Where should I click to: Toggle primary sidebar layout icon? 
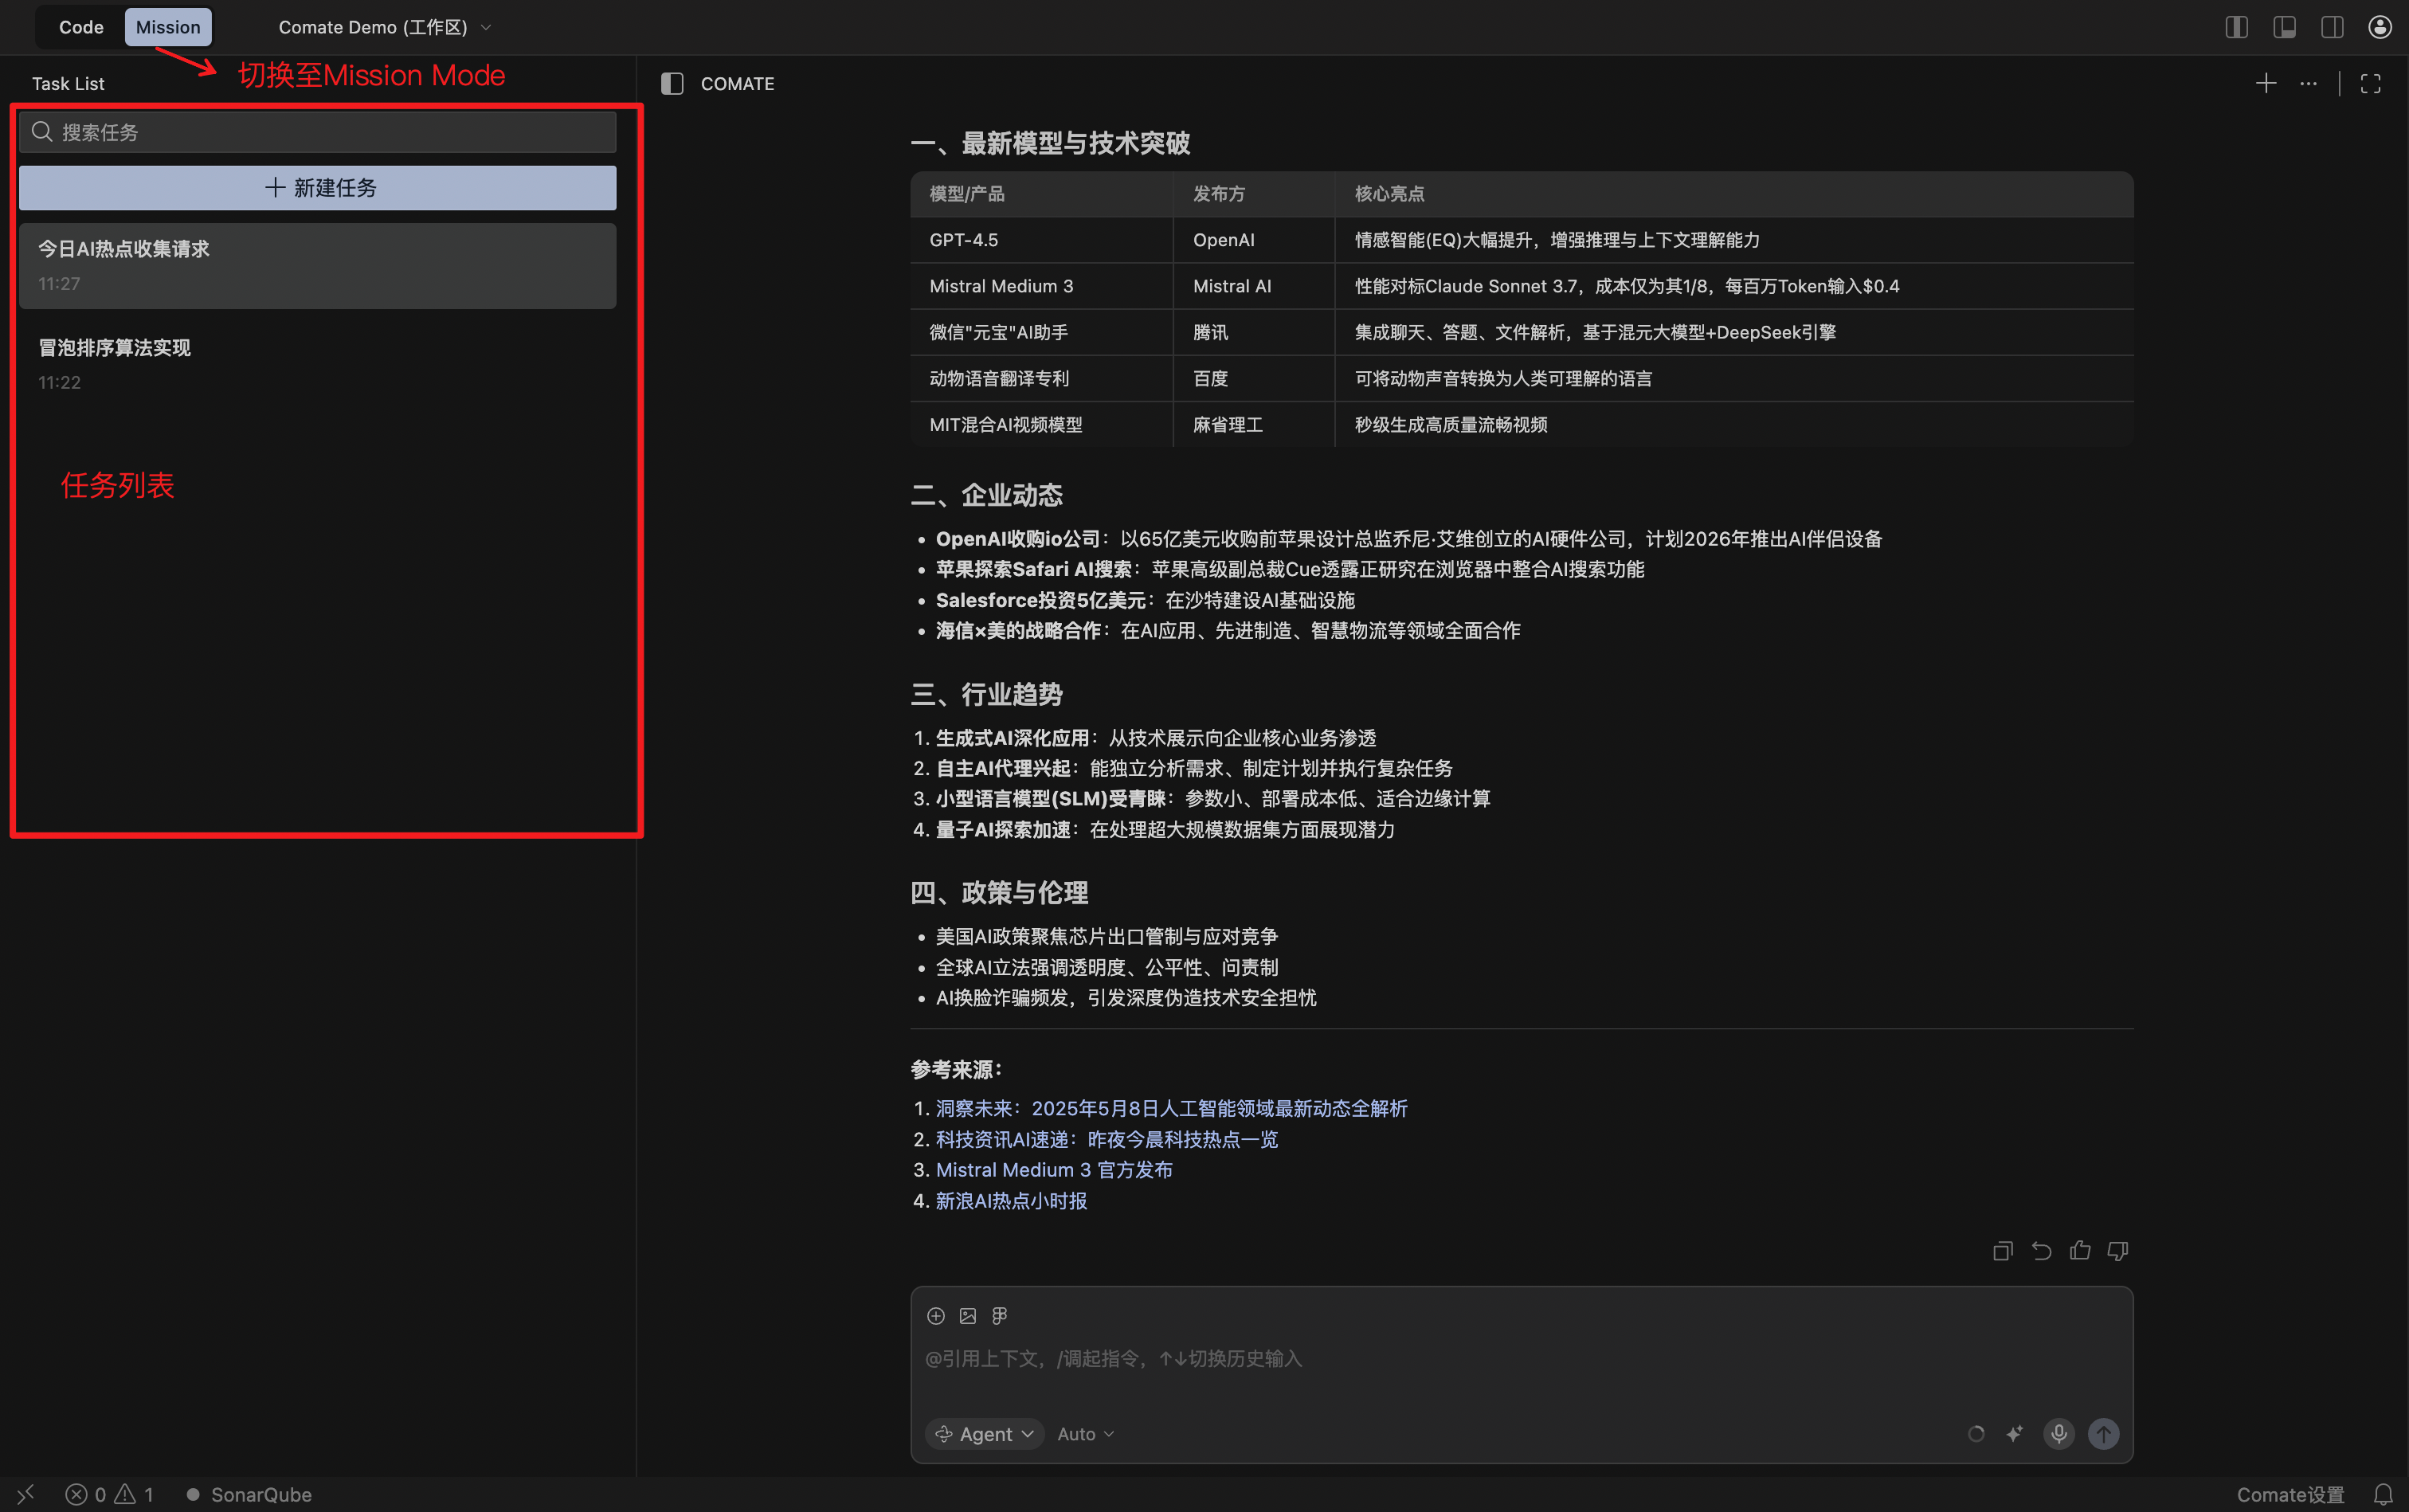(2237, 27)
